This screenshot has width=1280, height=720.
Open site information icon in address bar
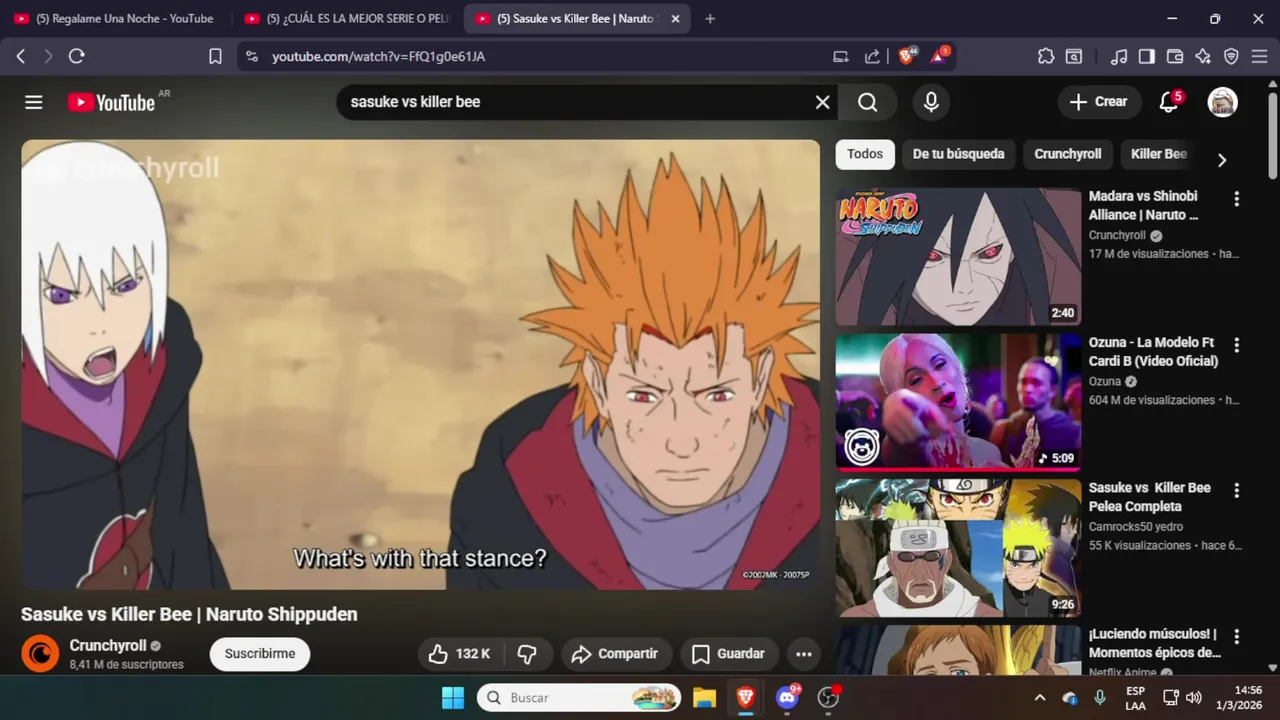[251, 56]
